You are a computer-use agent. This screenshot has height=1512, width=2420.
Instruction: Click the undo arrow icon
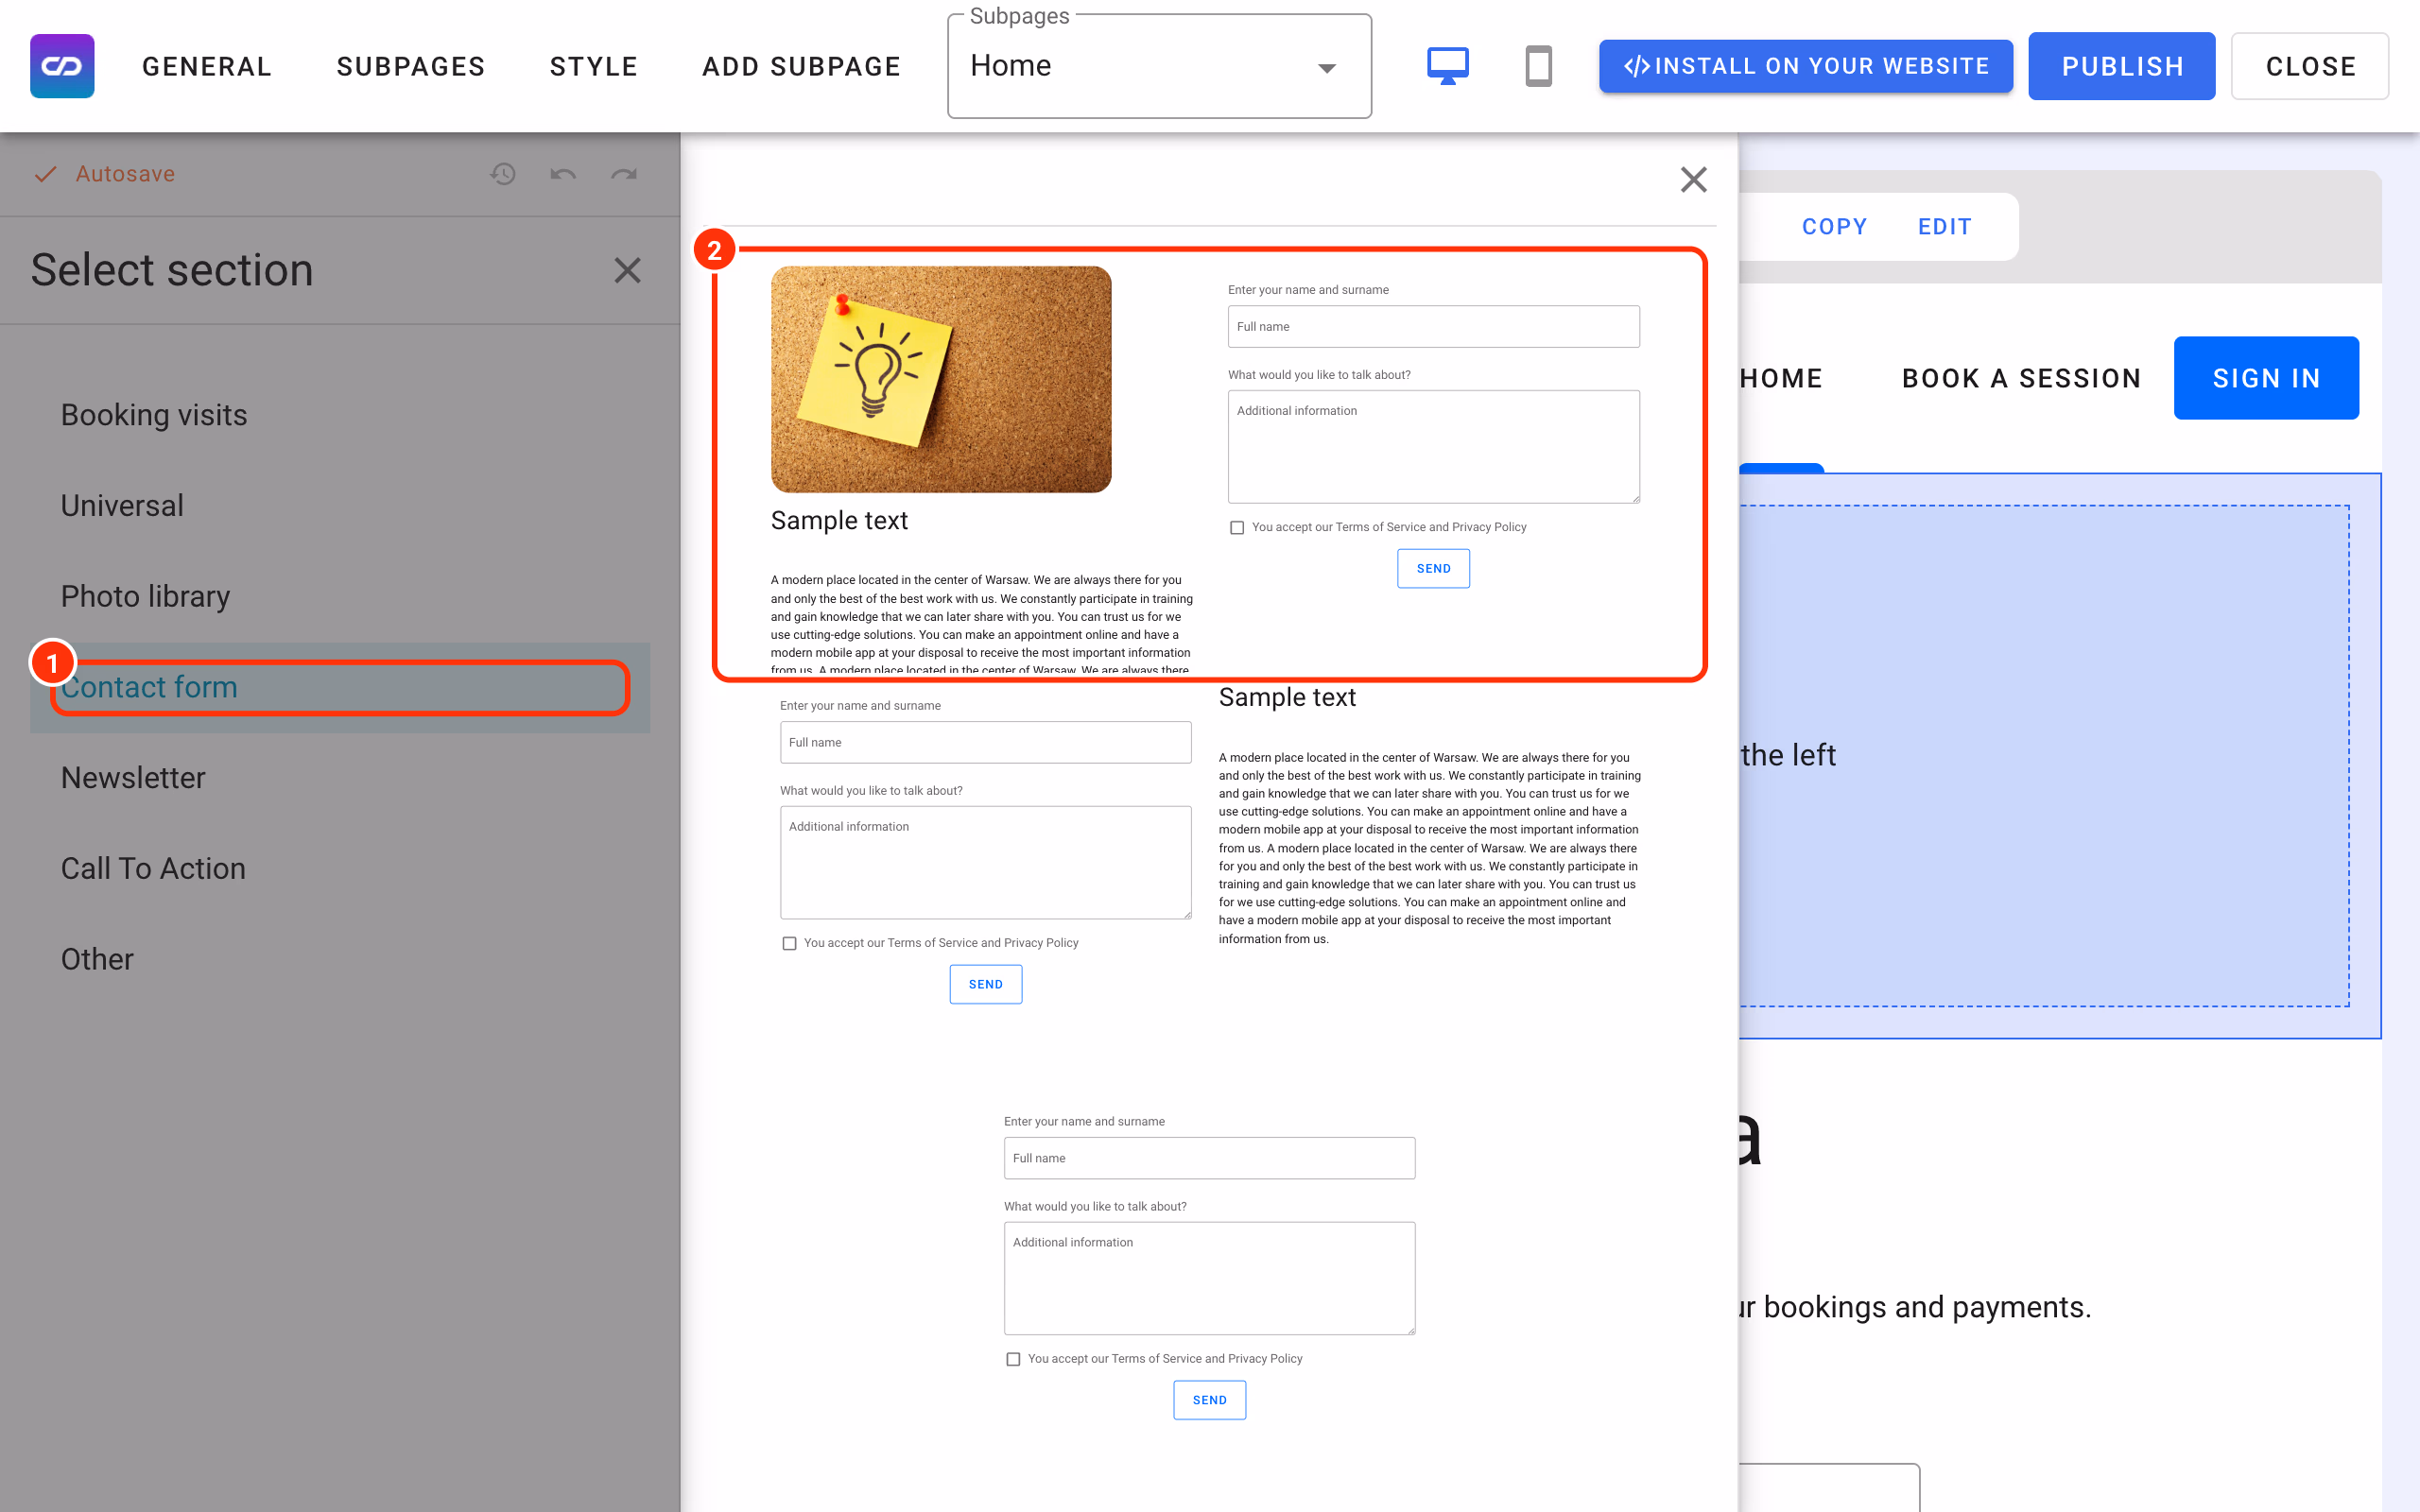click(563, 174)
